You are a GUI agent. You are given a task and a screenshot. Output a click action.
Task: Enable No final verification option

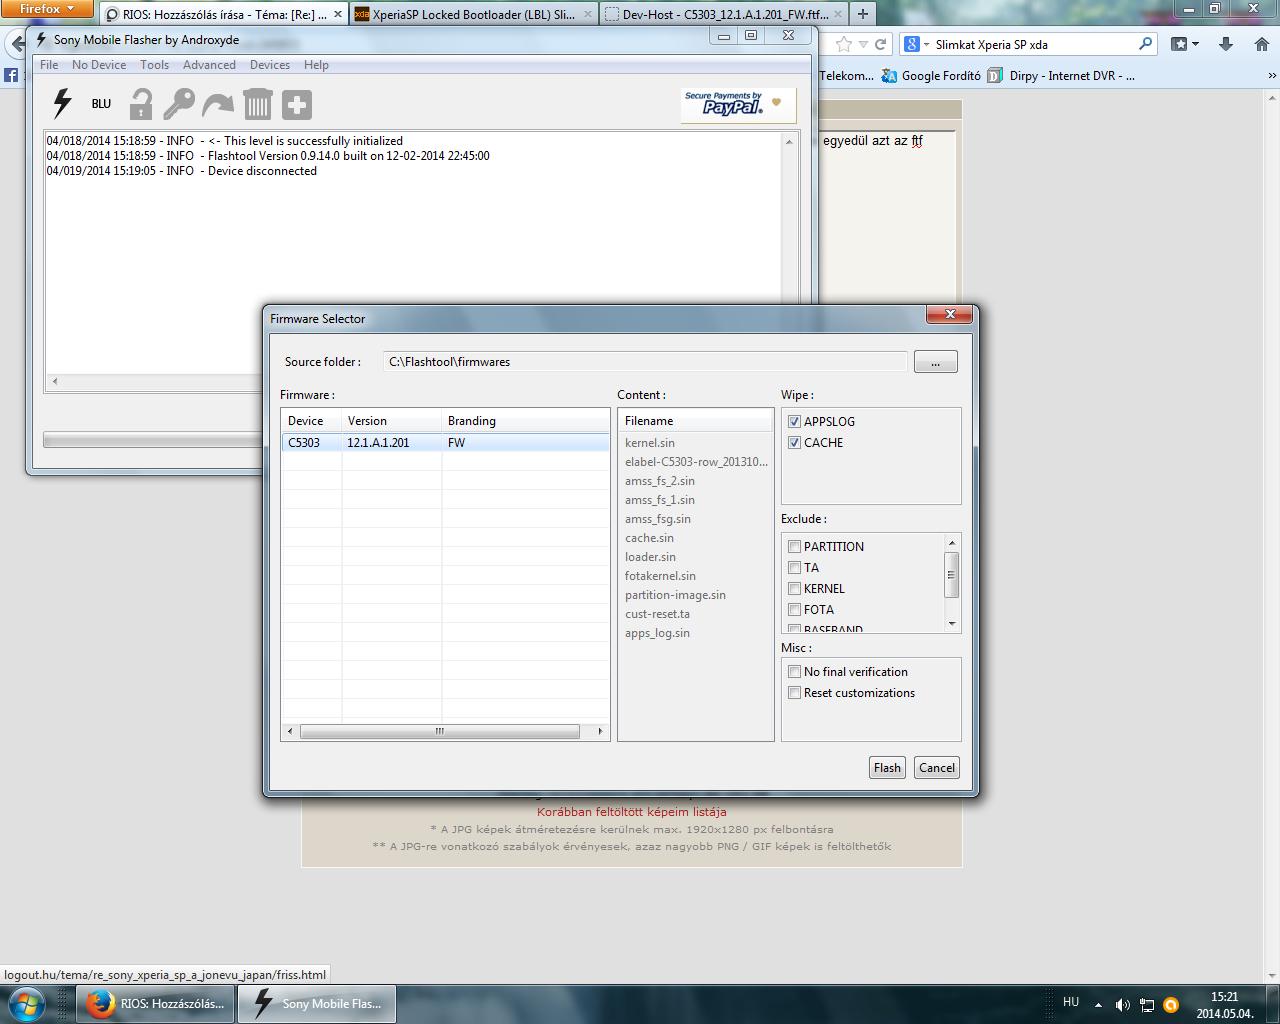tap(794, 671)
